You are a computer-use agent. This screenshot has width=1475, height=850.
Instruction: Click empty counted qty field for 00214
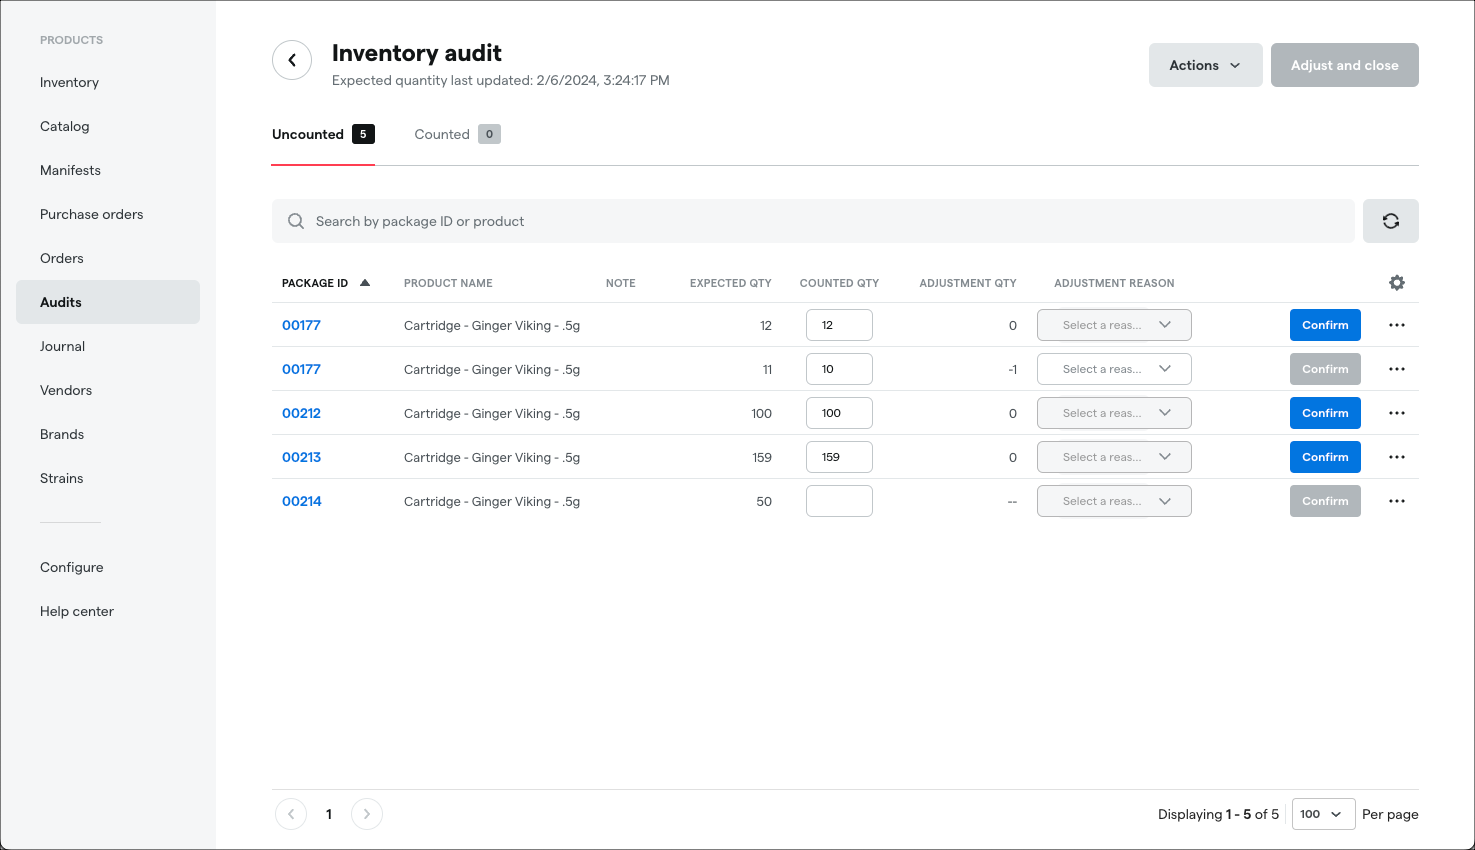(x=839, y=501)
